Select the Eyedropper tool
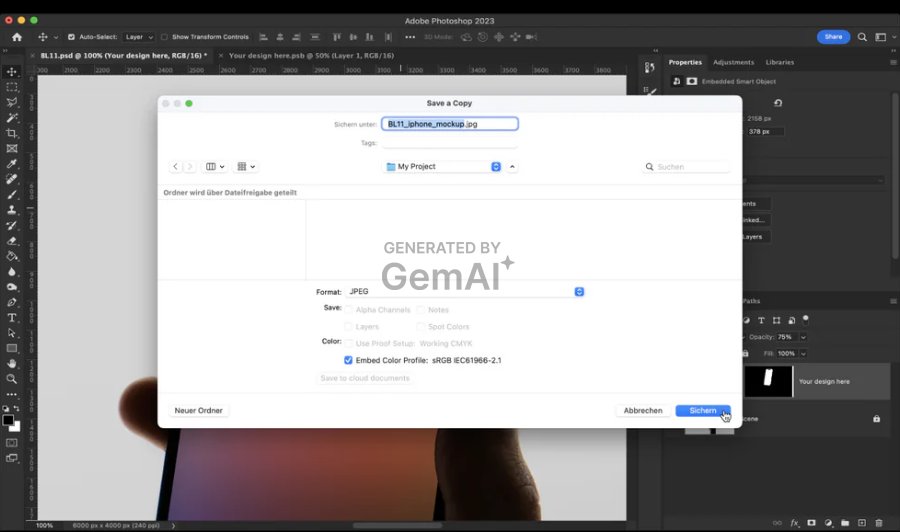 tap(11, 164)
